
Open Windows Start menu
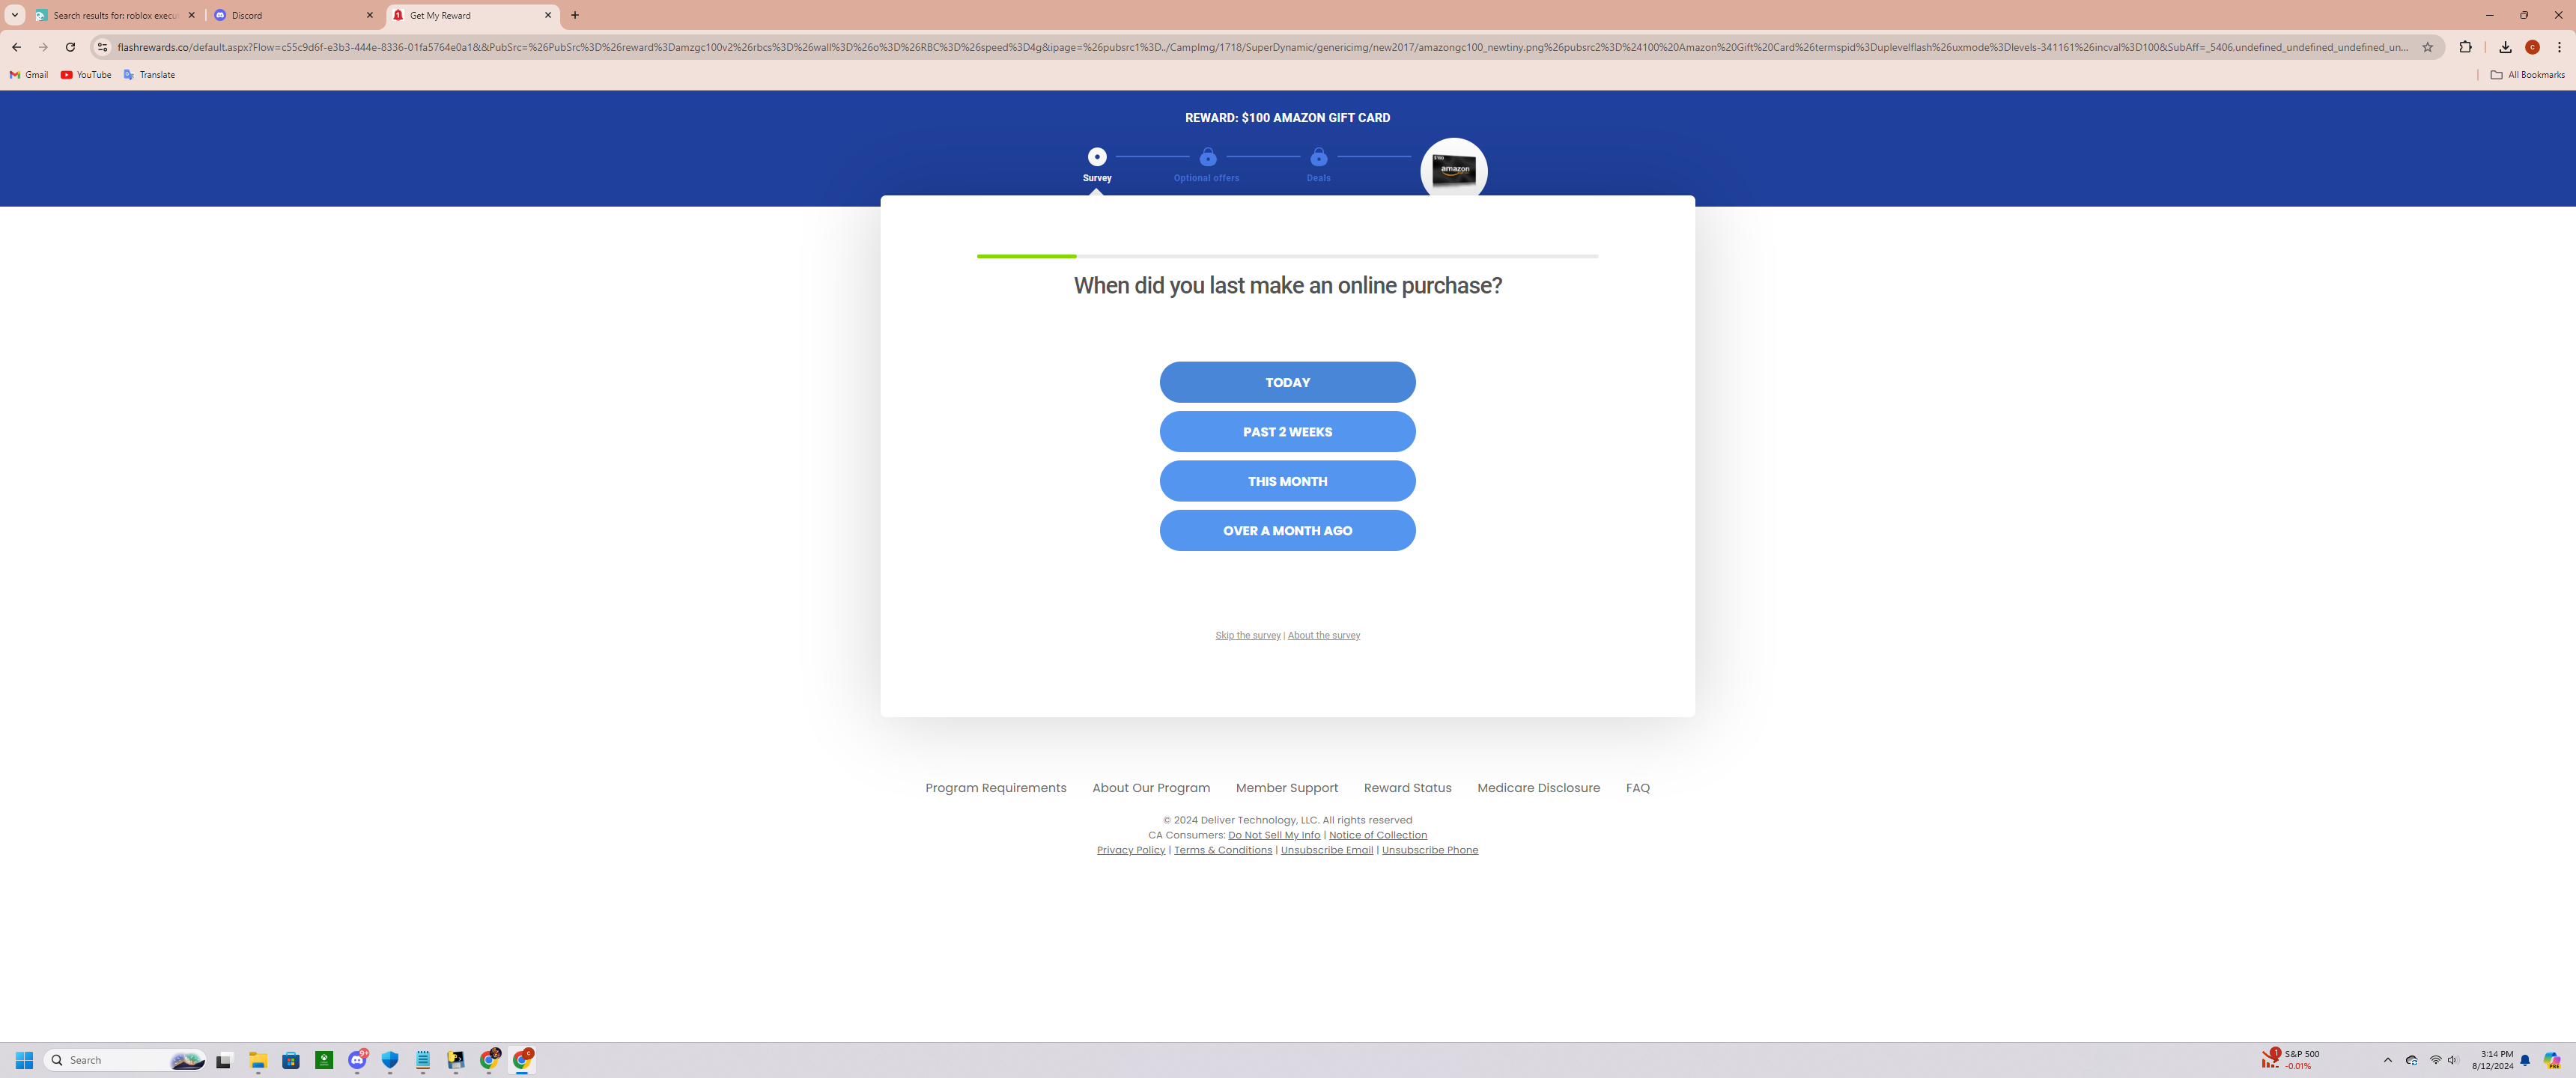click(x=24, y=1060)
